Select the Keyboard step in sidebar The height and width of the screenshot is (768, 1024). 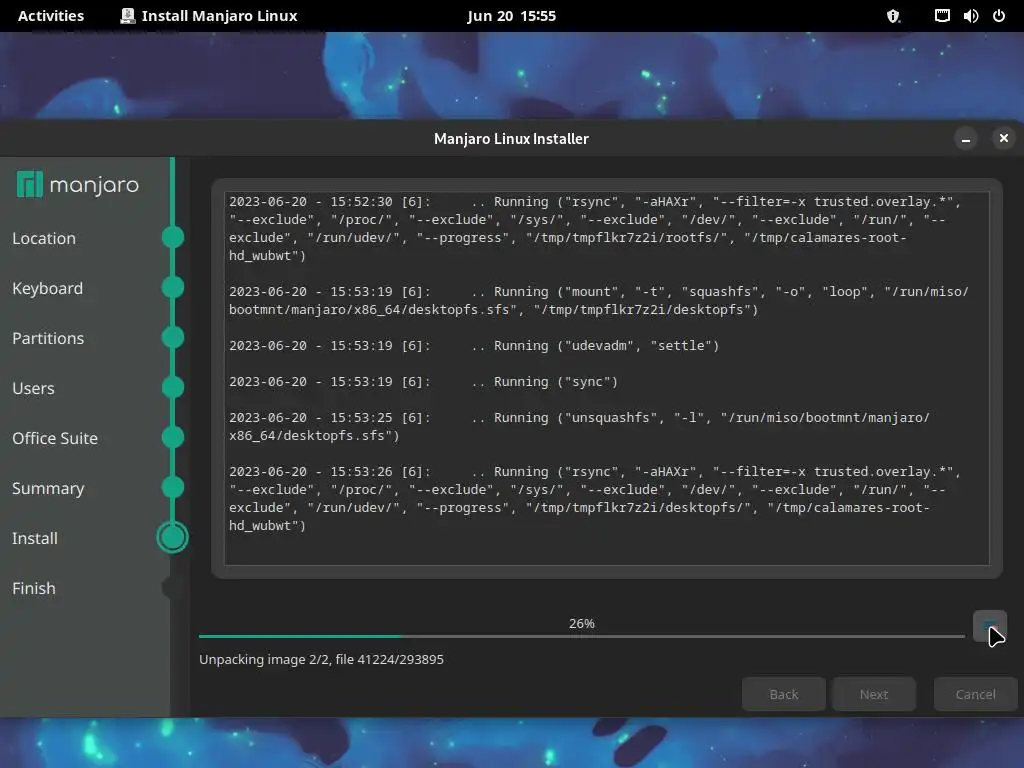tap(48, 288)
